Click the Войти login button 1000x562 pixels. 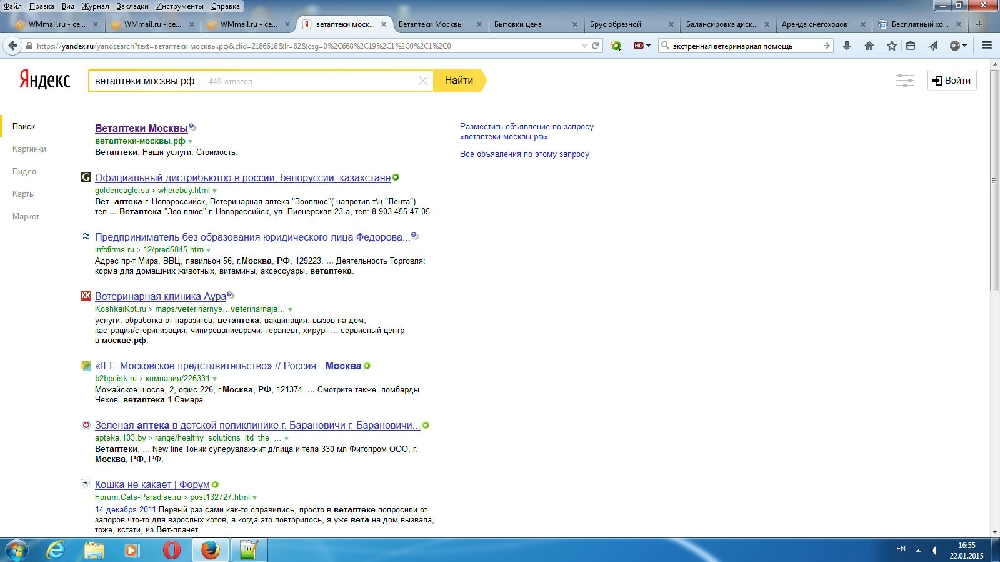[952, 80]
